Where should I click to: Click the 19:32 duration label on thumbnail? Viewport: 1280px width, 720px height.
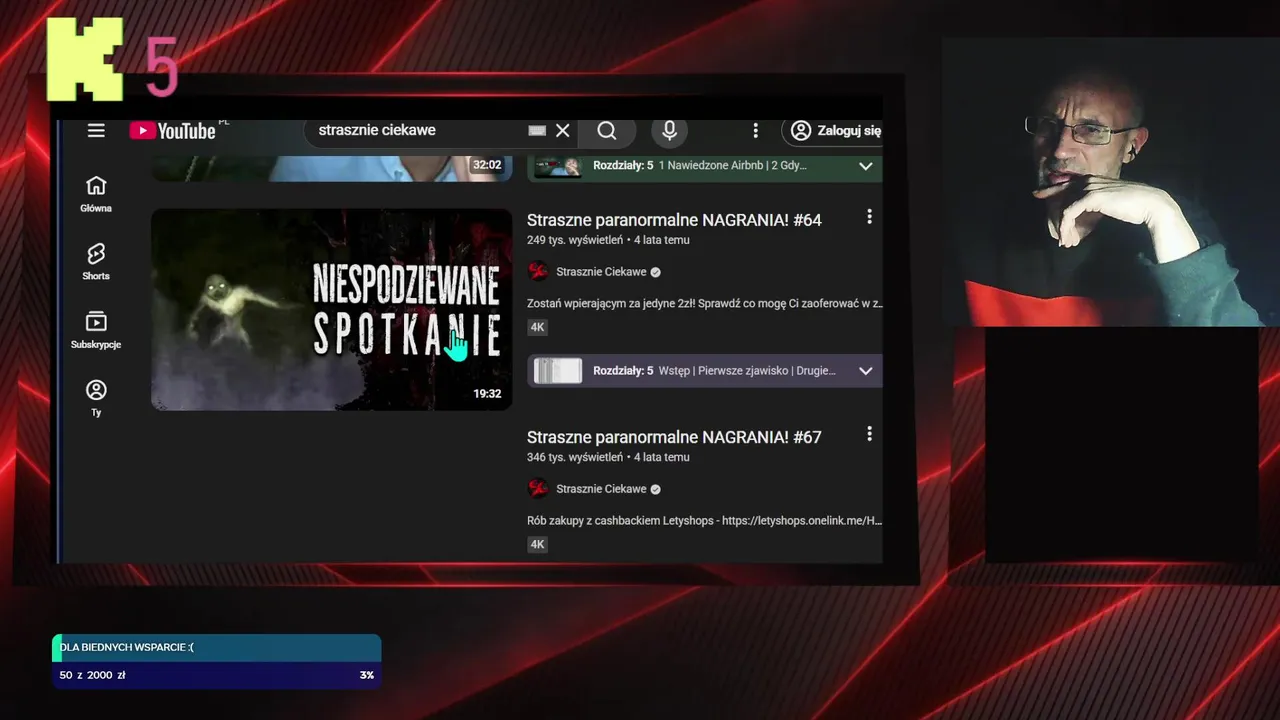487,394
